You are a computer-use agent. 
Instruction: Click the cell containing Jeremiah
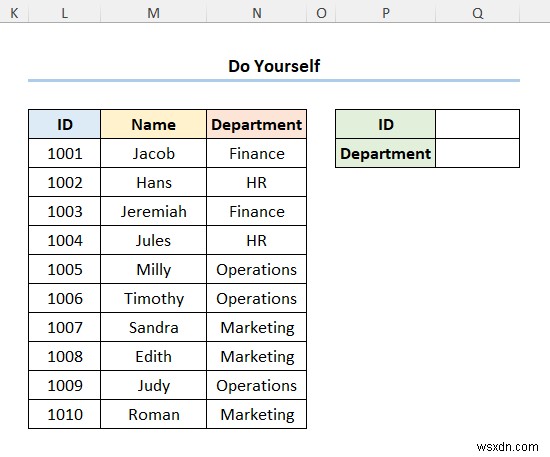pyautogui.click(x=153, y=211)
